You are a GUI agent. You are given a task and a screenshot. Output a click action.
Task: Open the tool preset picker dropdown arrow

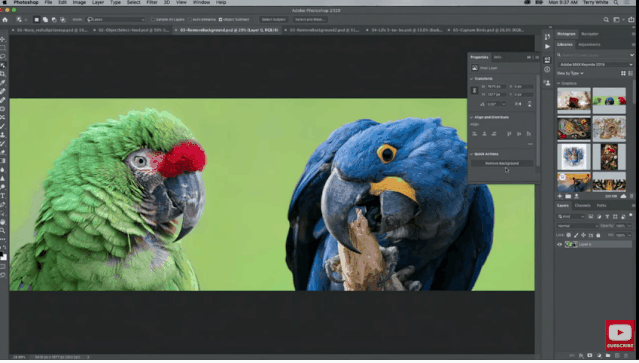click(25, 20)
